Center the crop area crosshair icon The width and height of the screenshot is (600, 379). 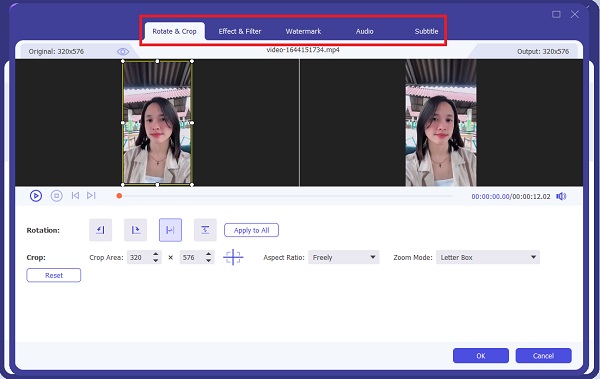233,257
